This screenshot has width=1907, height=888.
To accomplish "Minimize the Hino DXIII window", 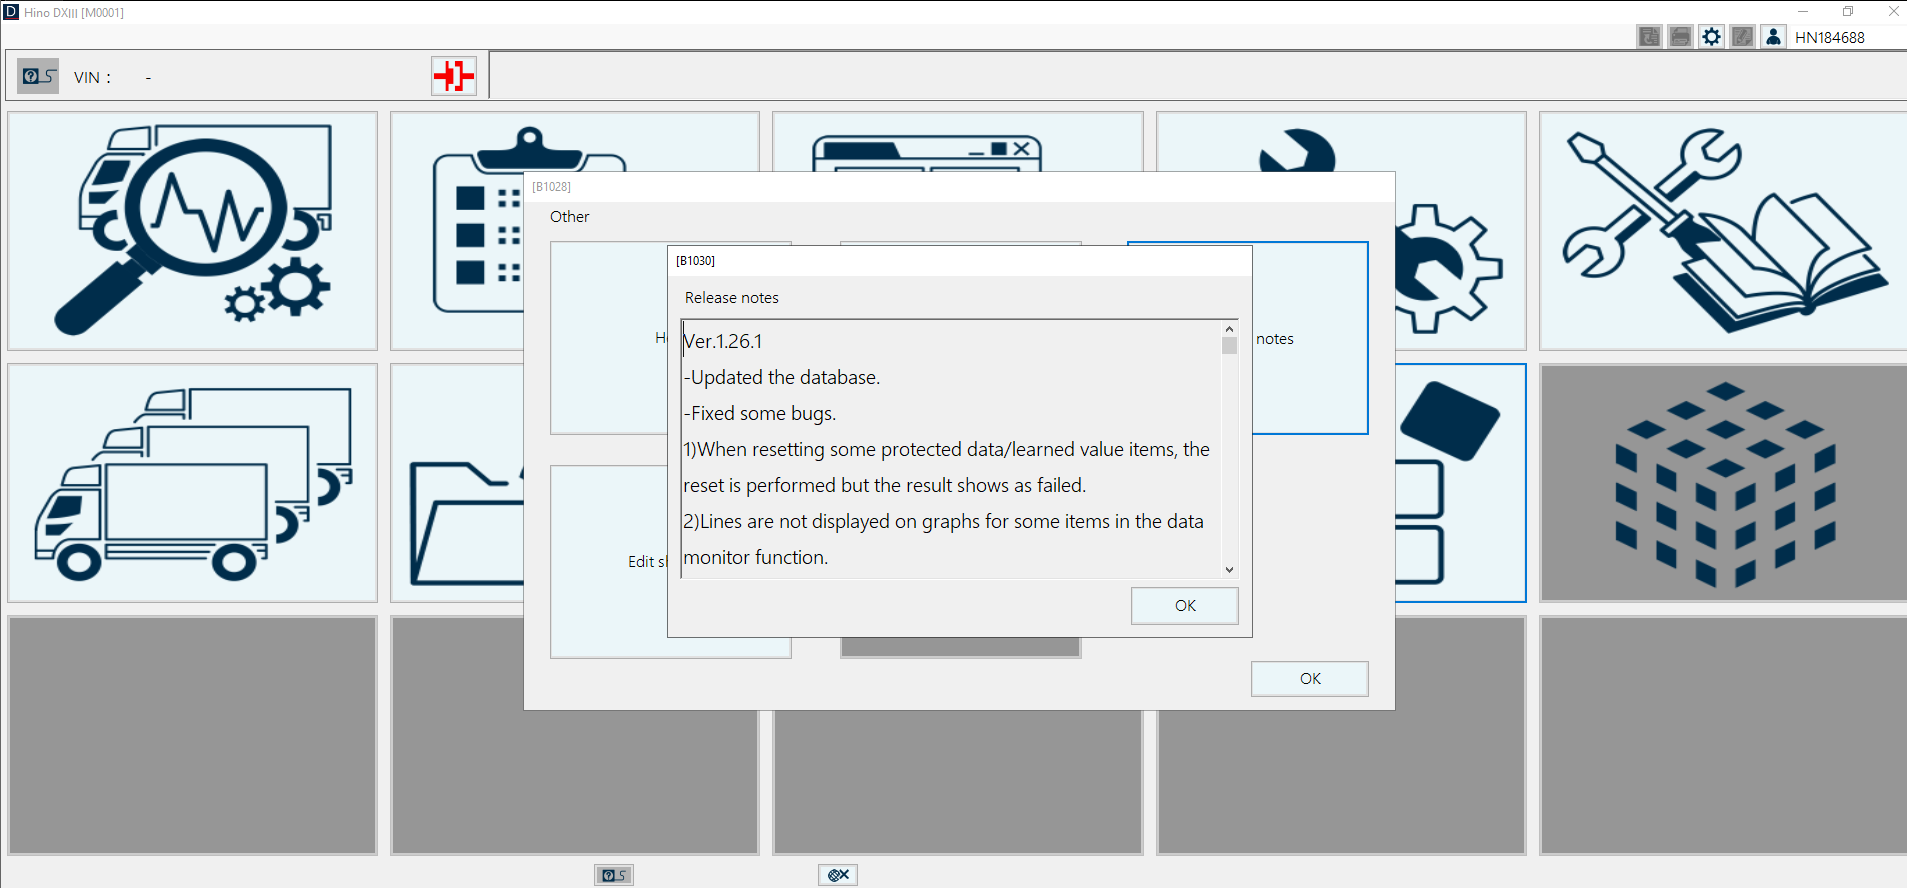I will pyautogui.click(x=1803, y=11).
